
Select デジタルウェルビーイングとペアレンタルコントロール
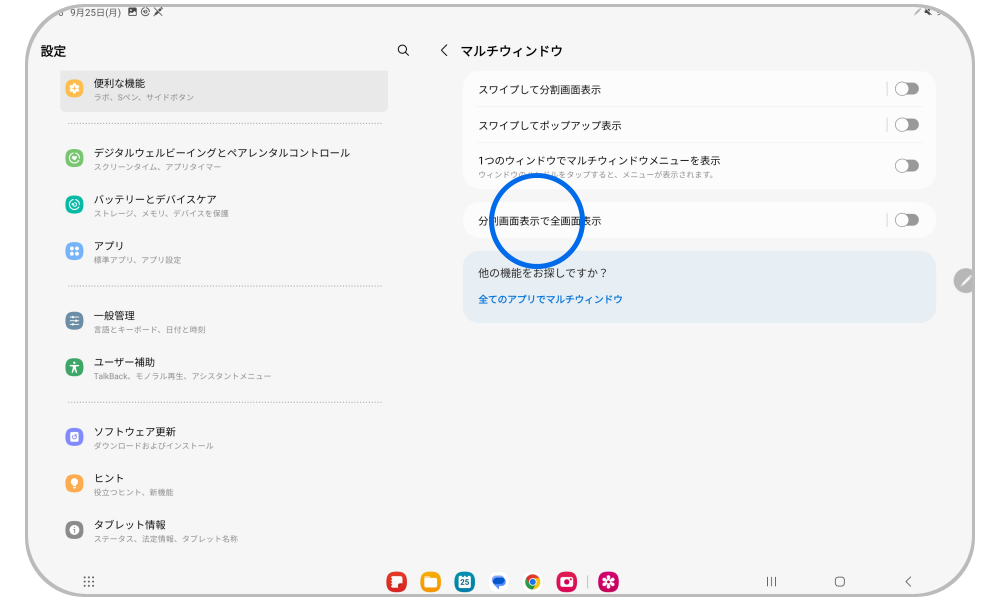point(224,159)
